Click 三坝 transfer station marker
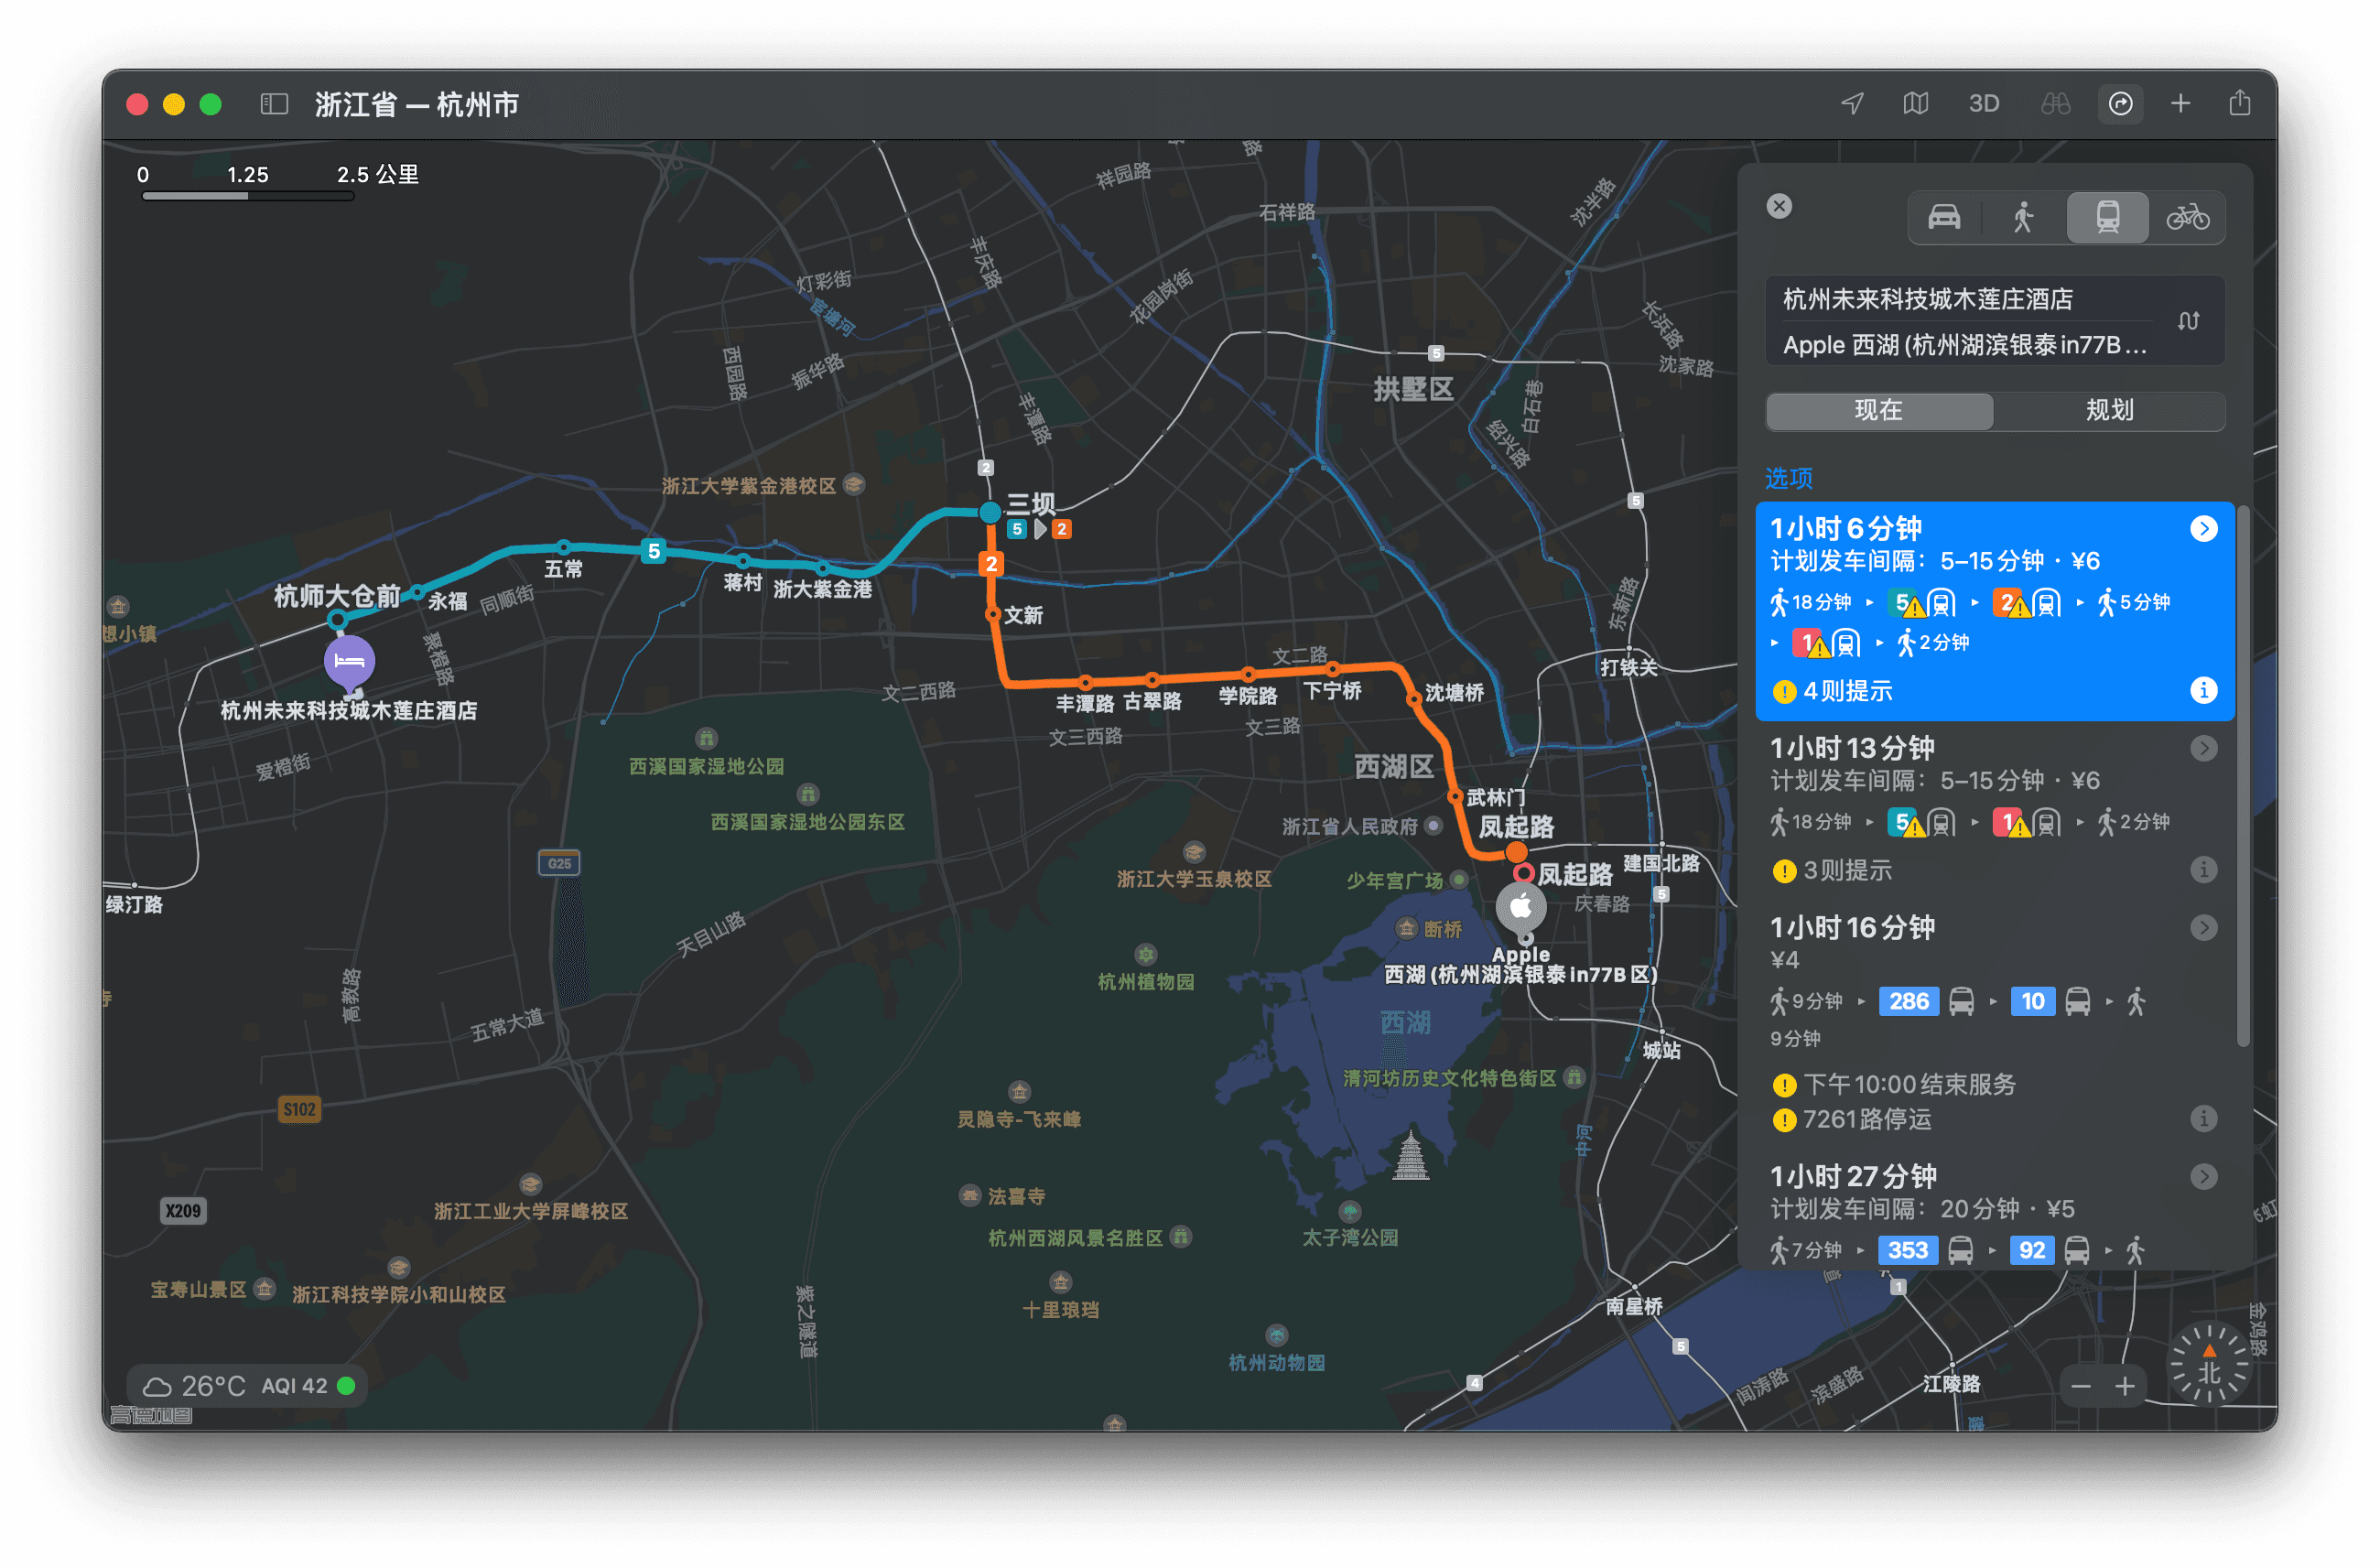The height and width of the screenshot is (1567, 2380). tap(990, 512)
